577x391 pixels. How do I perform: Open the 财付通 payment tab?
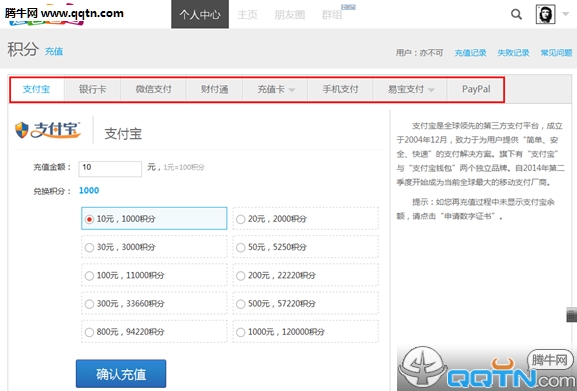click(215, 89)
